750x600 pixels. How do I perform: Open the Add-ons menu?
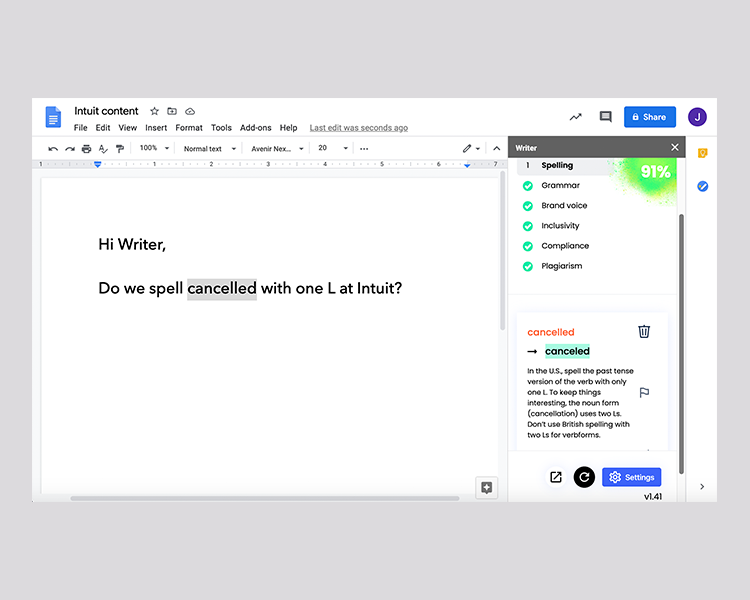[255, 128]
